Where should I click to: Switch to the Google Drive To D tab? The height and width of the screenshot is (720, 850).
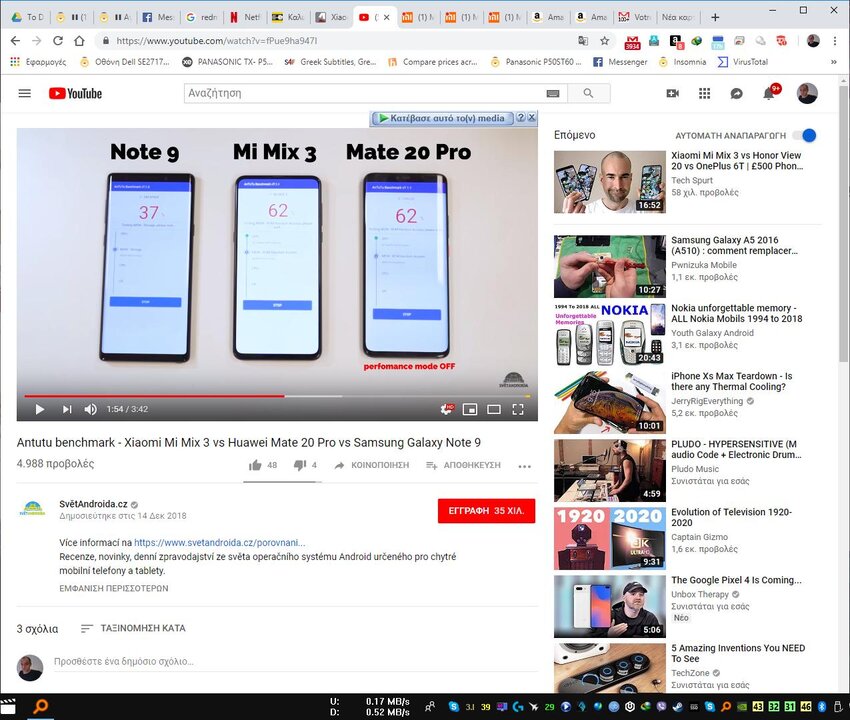click(28, 17)
